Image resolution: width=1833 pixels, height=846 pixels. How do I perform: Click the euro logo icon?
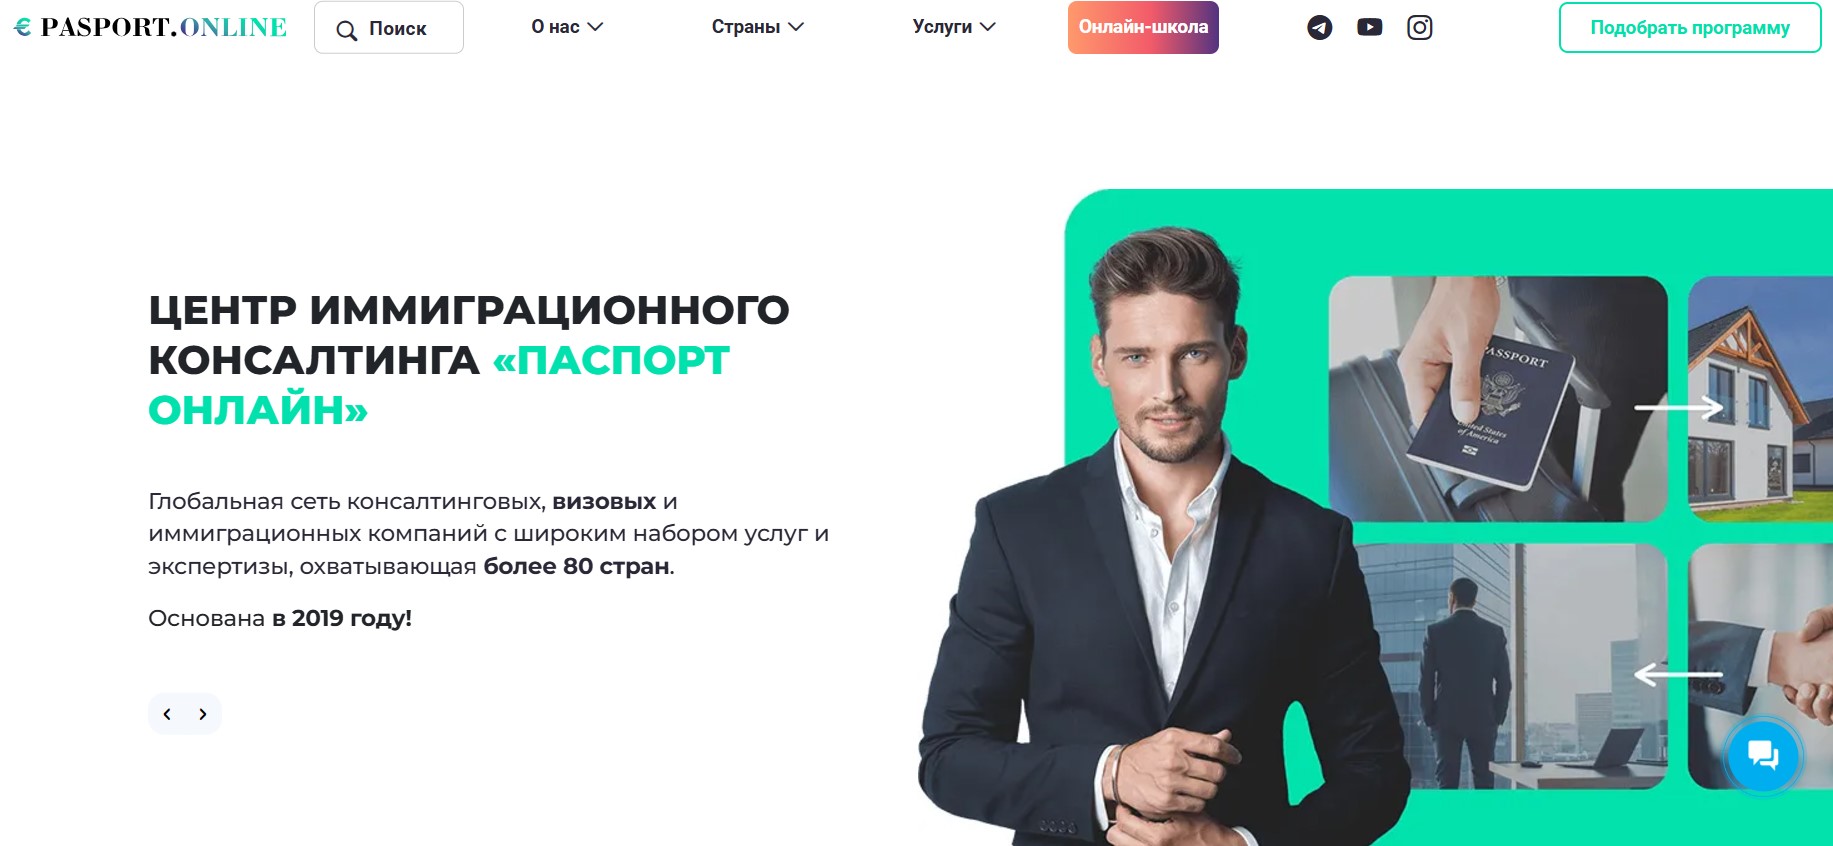(23, 27)
